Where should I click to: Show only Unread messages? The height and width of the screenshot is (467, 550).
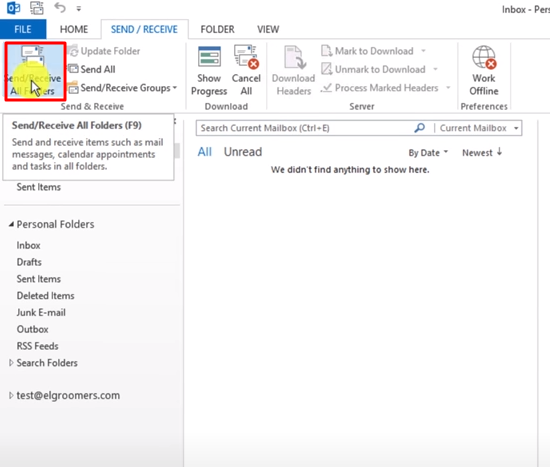[243, 152]
